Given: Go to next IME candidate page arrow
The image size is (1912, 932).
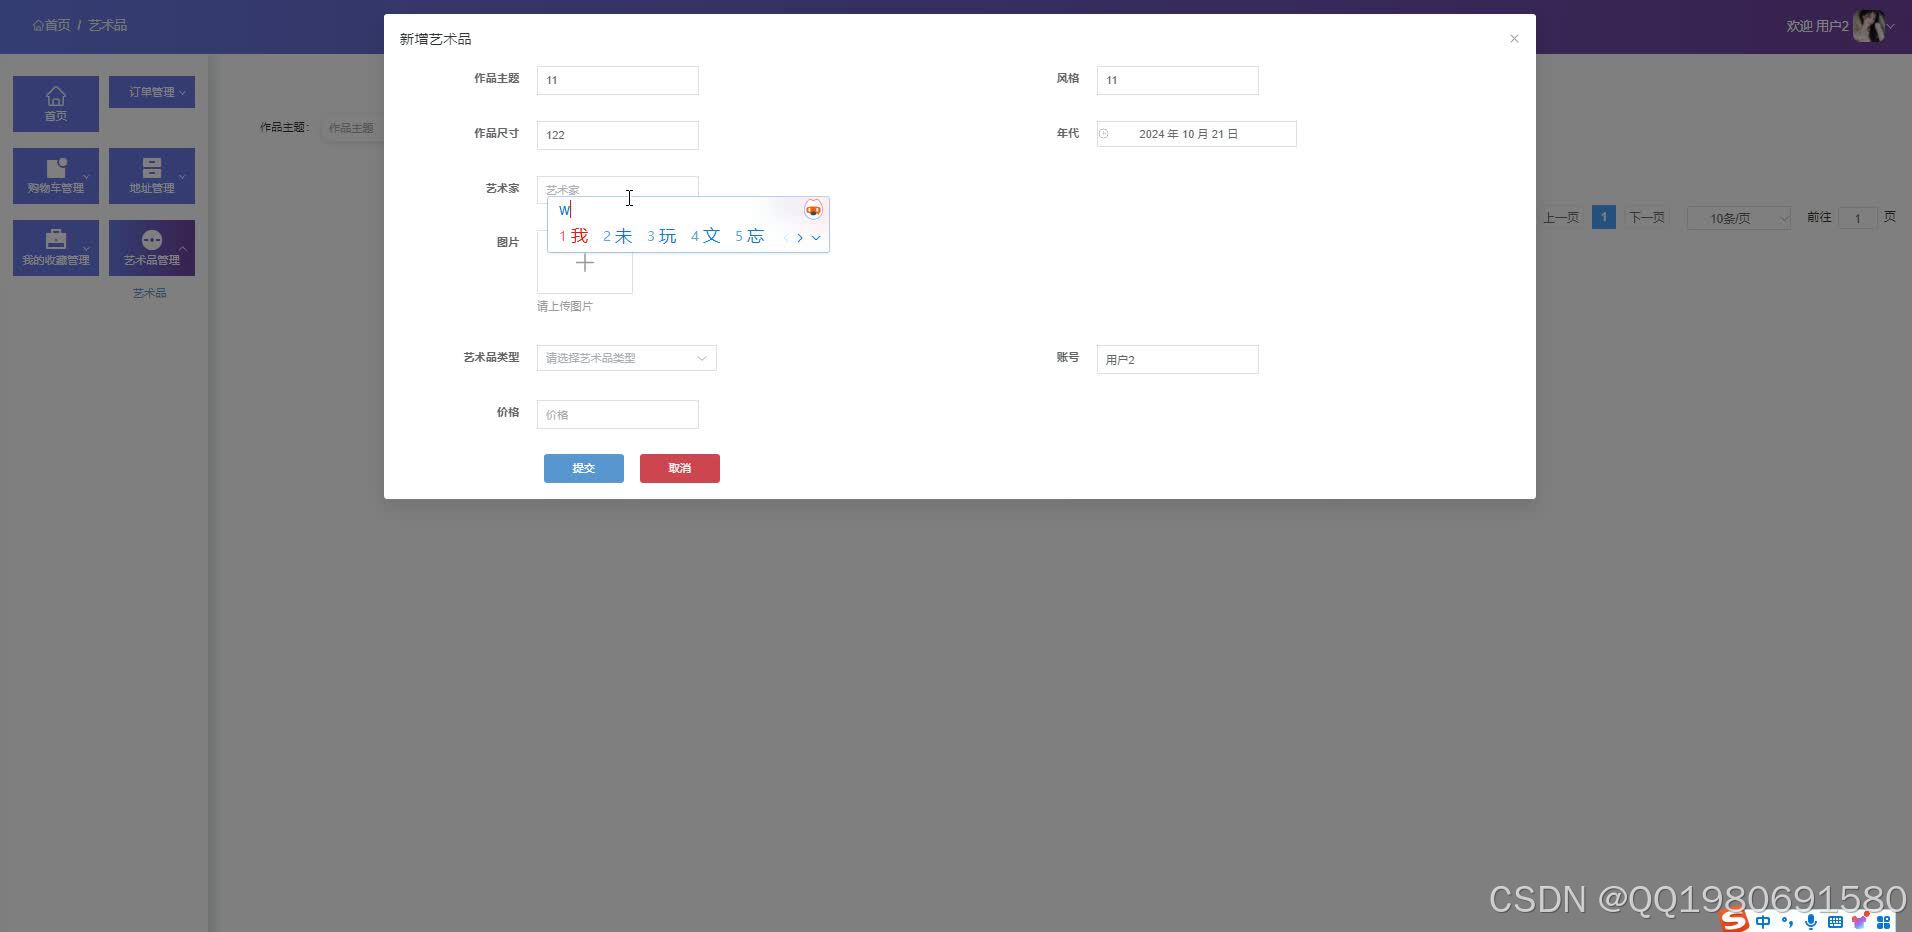Looking at the screenshot, I should click(x=800, y=237).
